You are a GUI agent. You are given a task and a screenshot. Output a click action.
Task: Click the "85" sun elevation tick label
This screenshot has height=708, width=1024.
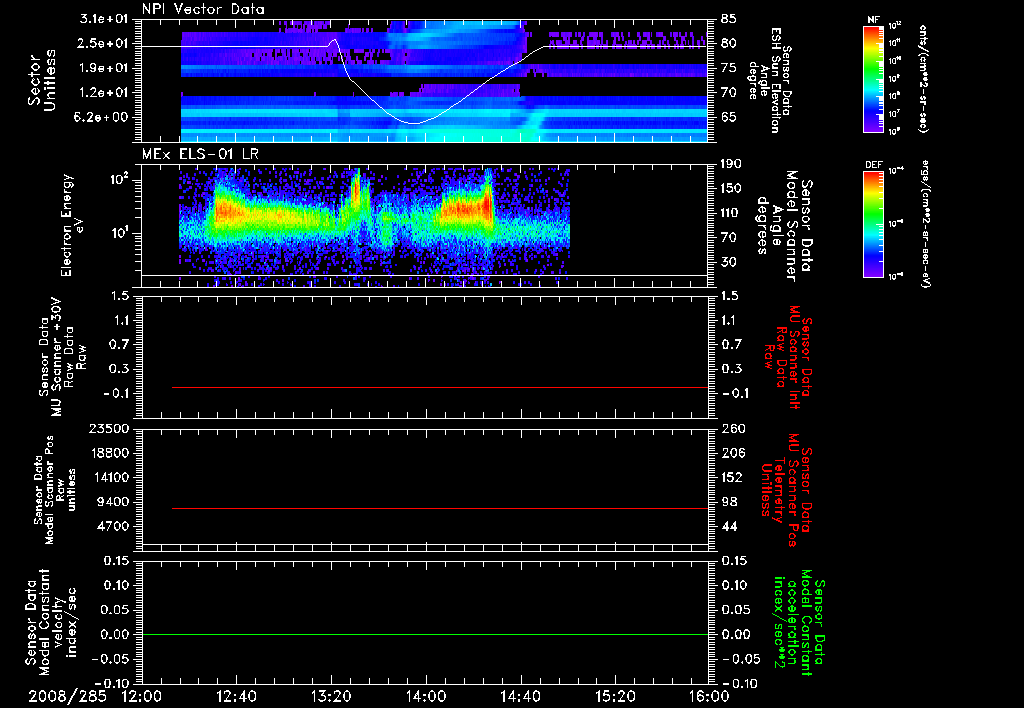(729, 19)
